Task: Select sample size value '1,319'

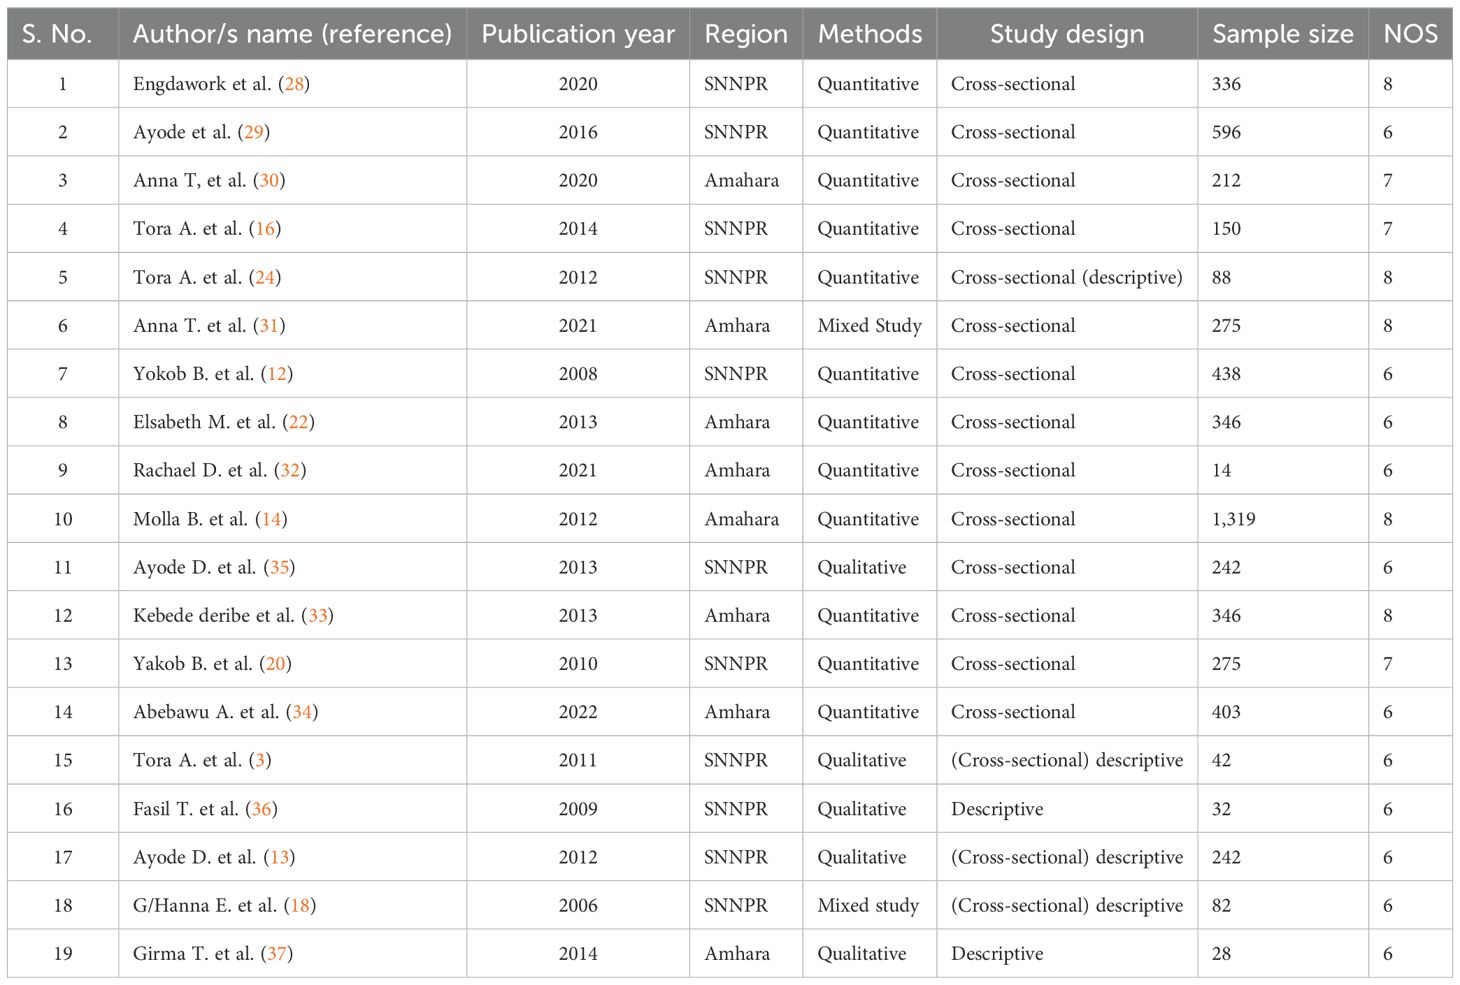Action: (1233, 519)
